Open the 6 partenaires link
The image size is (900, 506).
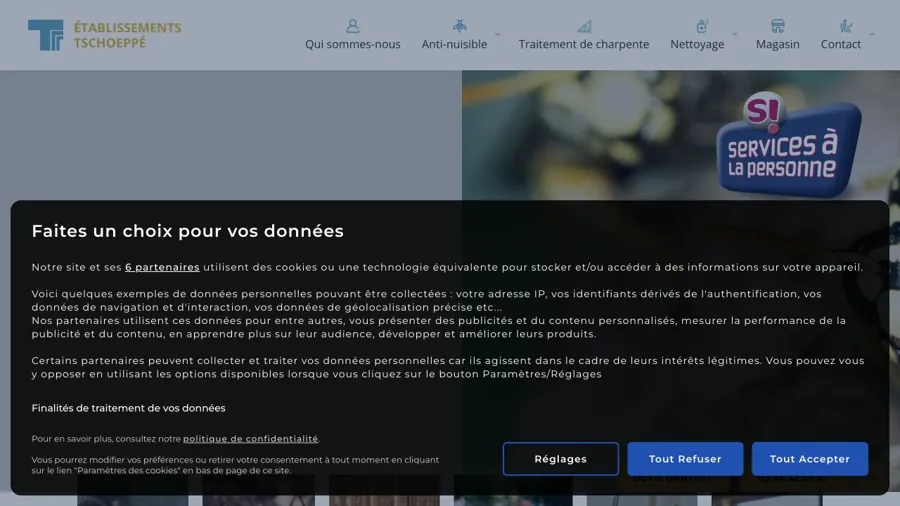click(x=162, y=267)
